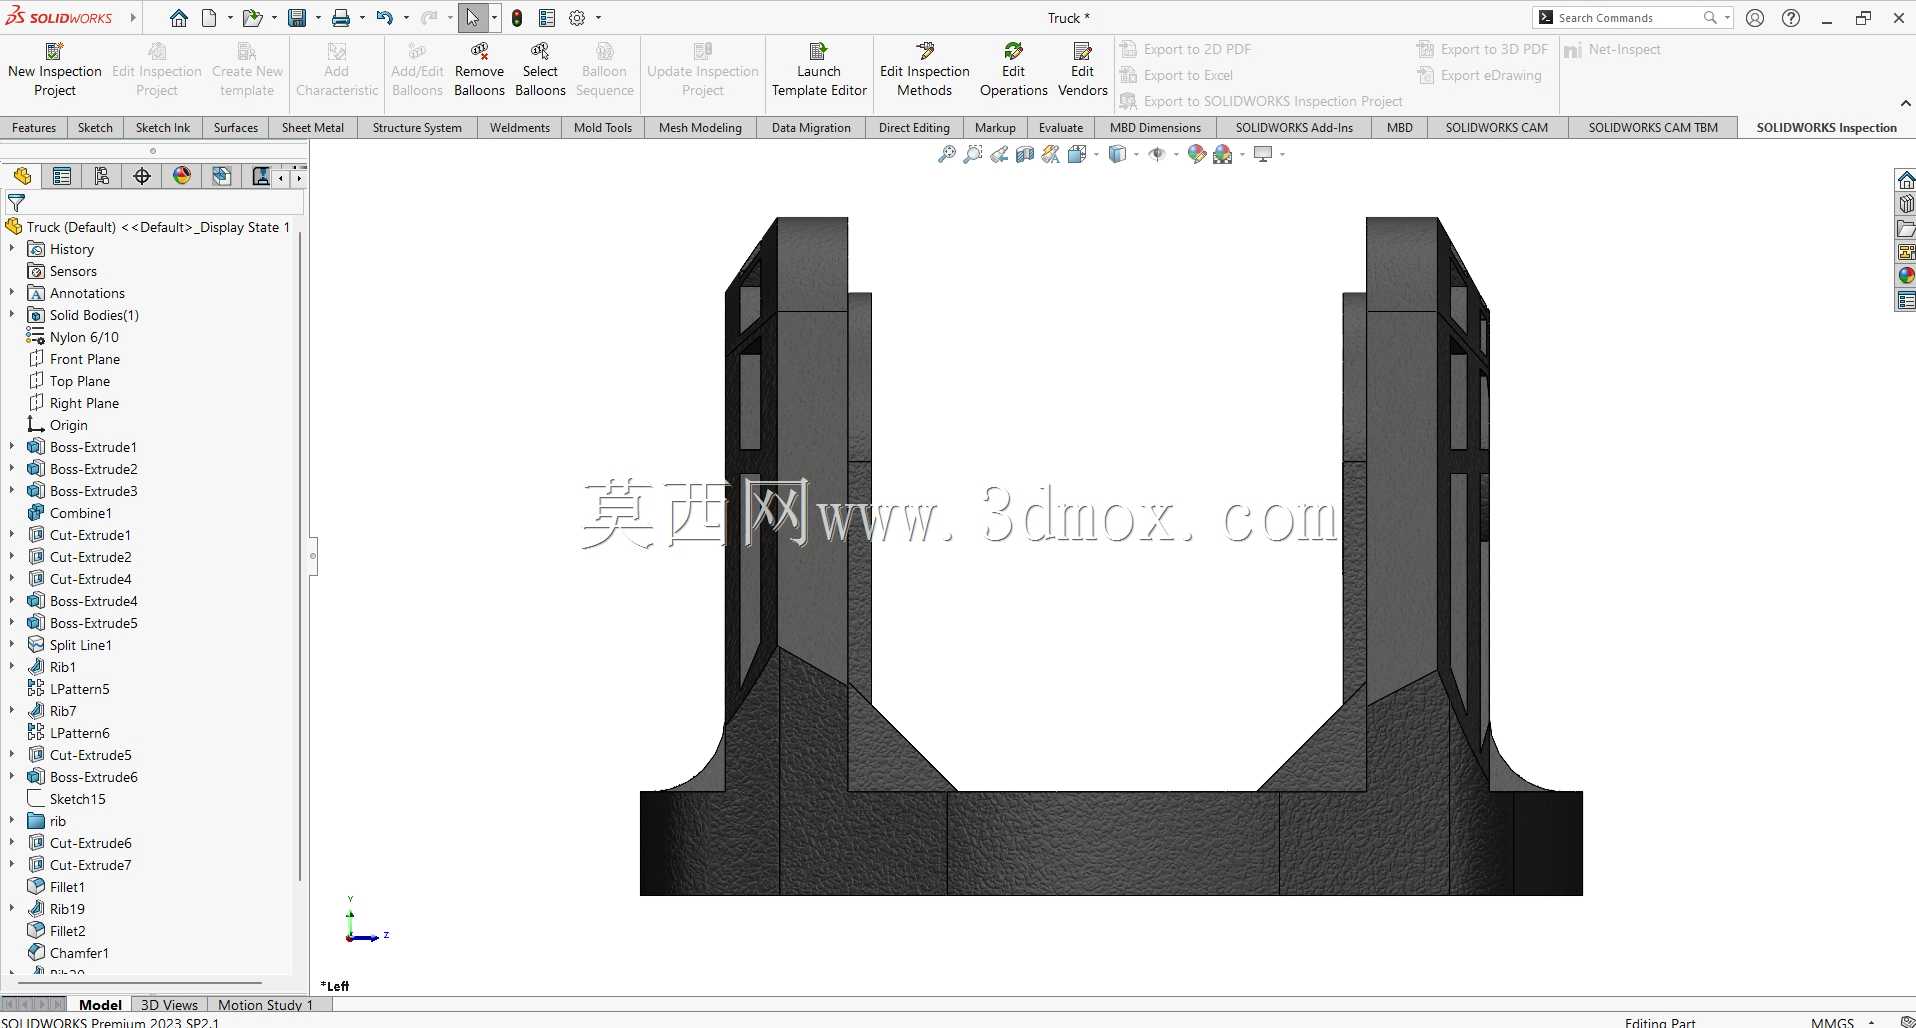
Task: Open FeatureManager Design Tree tab icon
Action: tap(22, 176)
